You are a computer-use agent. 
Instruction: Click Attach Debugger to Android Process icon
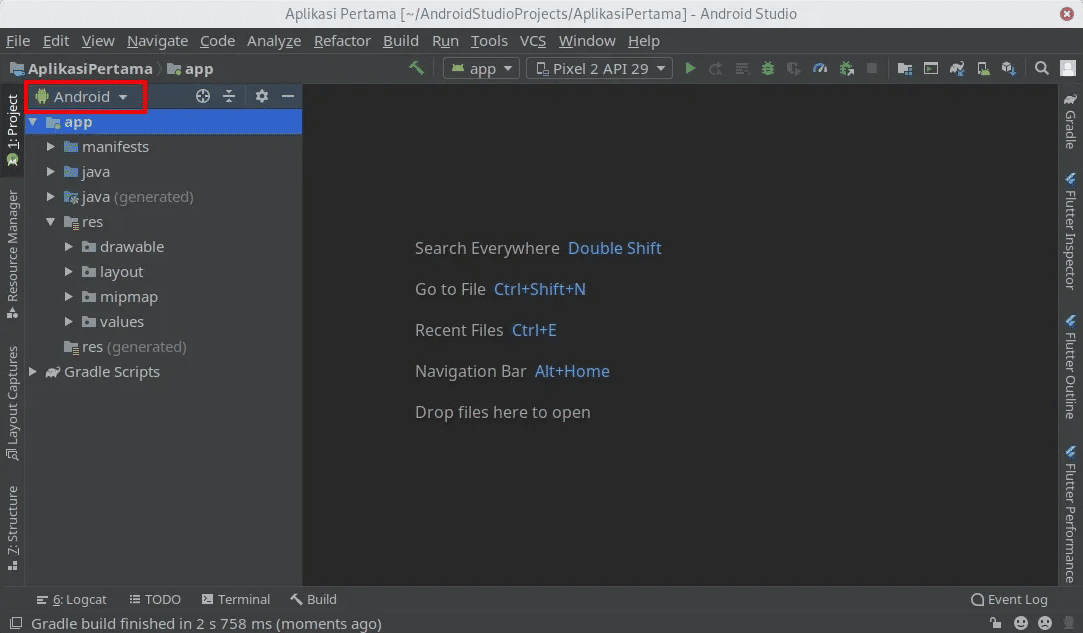pyautogui.click(x=846, y=68)
